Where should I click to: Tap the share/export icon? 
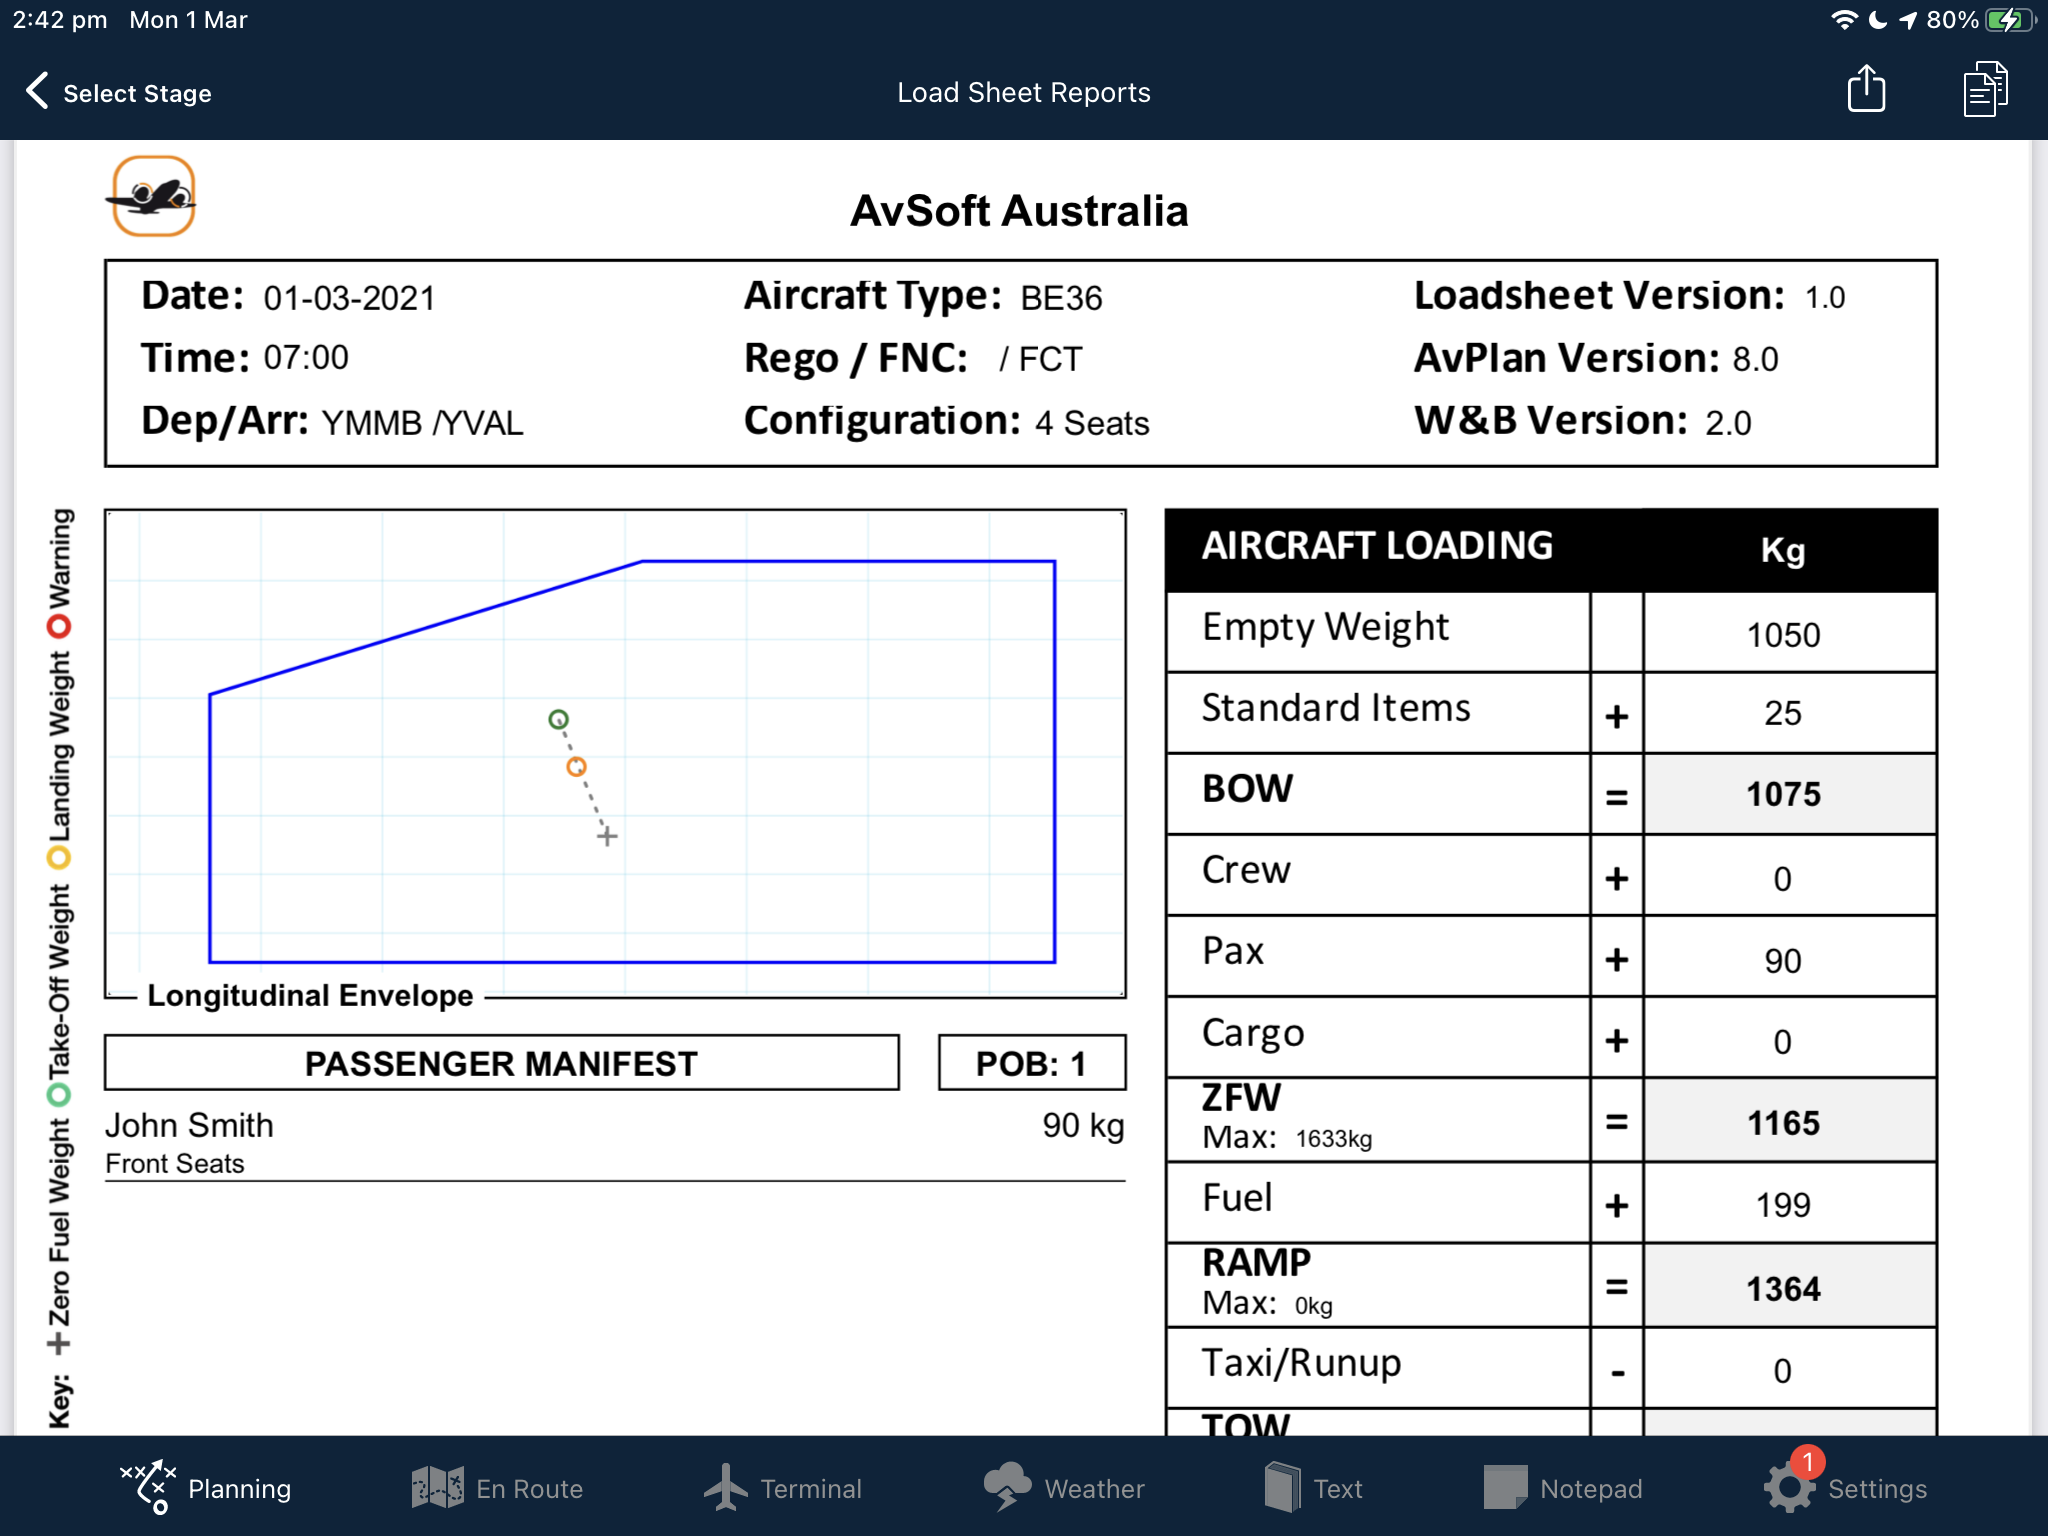click(1866, 89)
